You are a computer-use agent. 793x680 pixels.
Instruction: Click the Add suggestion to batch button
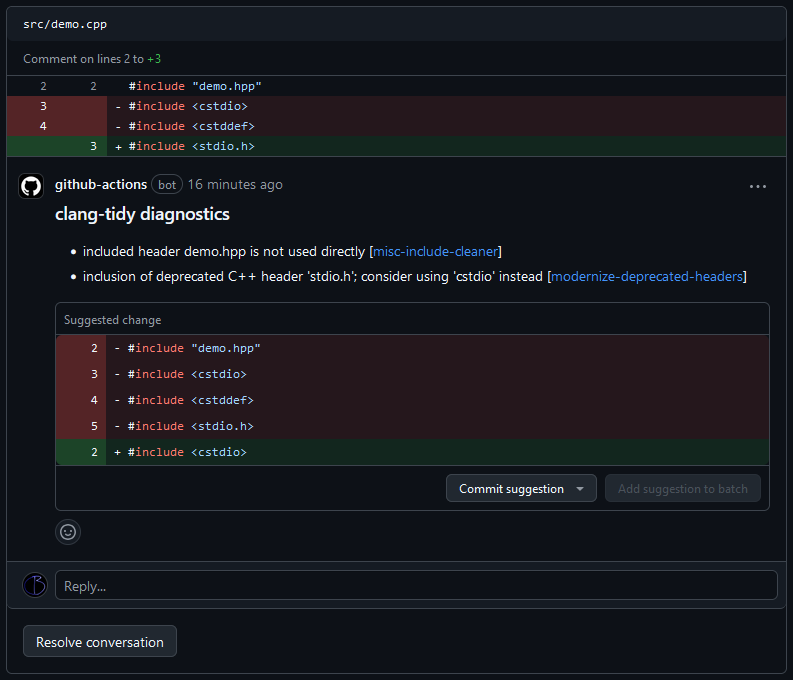682,489
